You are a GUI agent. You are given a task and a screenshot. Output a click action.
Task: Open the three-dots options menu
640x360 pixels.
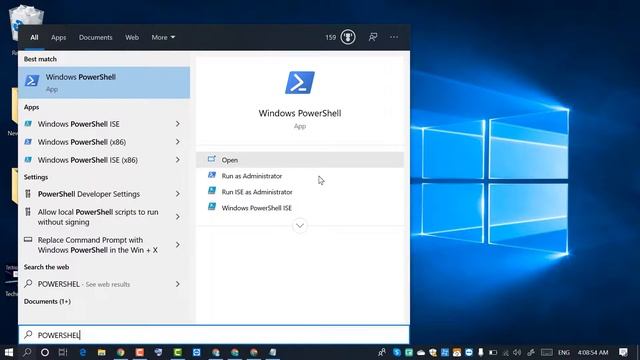click(393, 37)
